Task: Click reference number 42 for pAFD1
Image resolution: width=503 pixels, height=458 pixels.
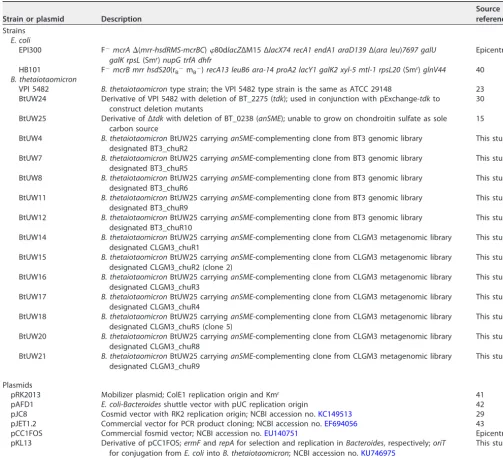Action: [480, 404]
